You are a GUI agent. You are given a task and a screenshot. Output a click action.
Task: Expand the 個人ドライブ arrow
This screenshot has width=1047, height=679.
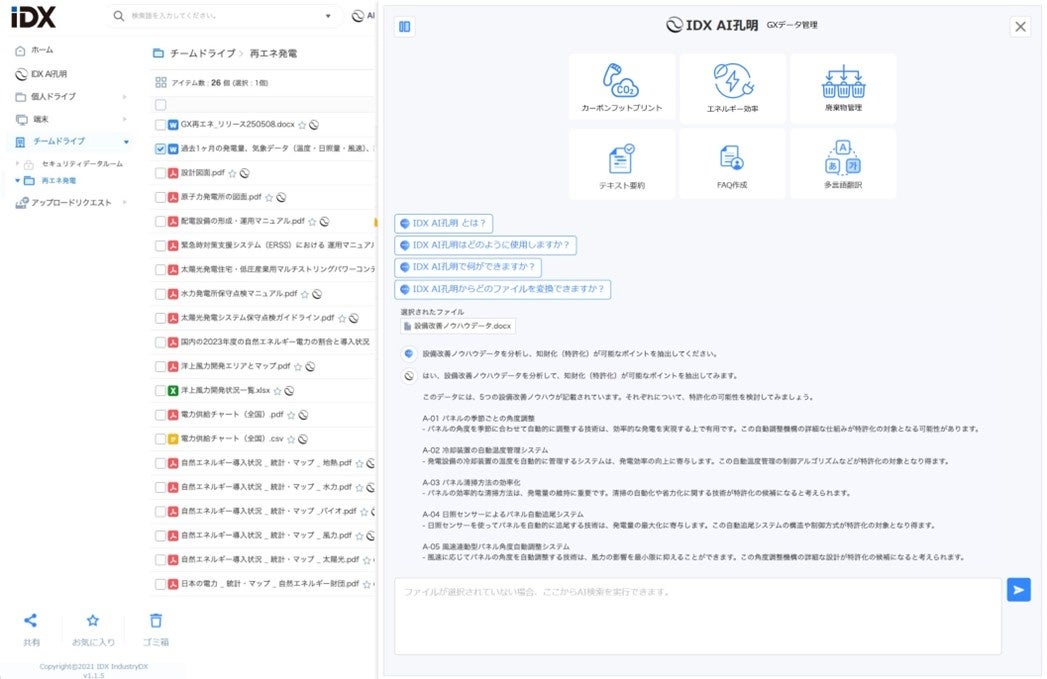(125, 97)
